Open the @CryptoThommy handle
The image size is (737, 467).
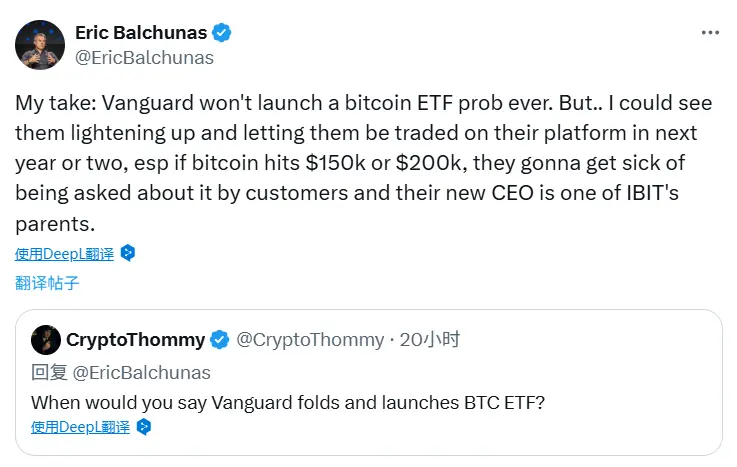click(310, 340)
